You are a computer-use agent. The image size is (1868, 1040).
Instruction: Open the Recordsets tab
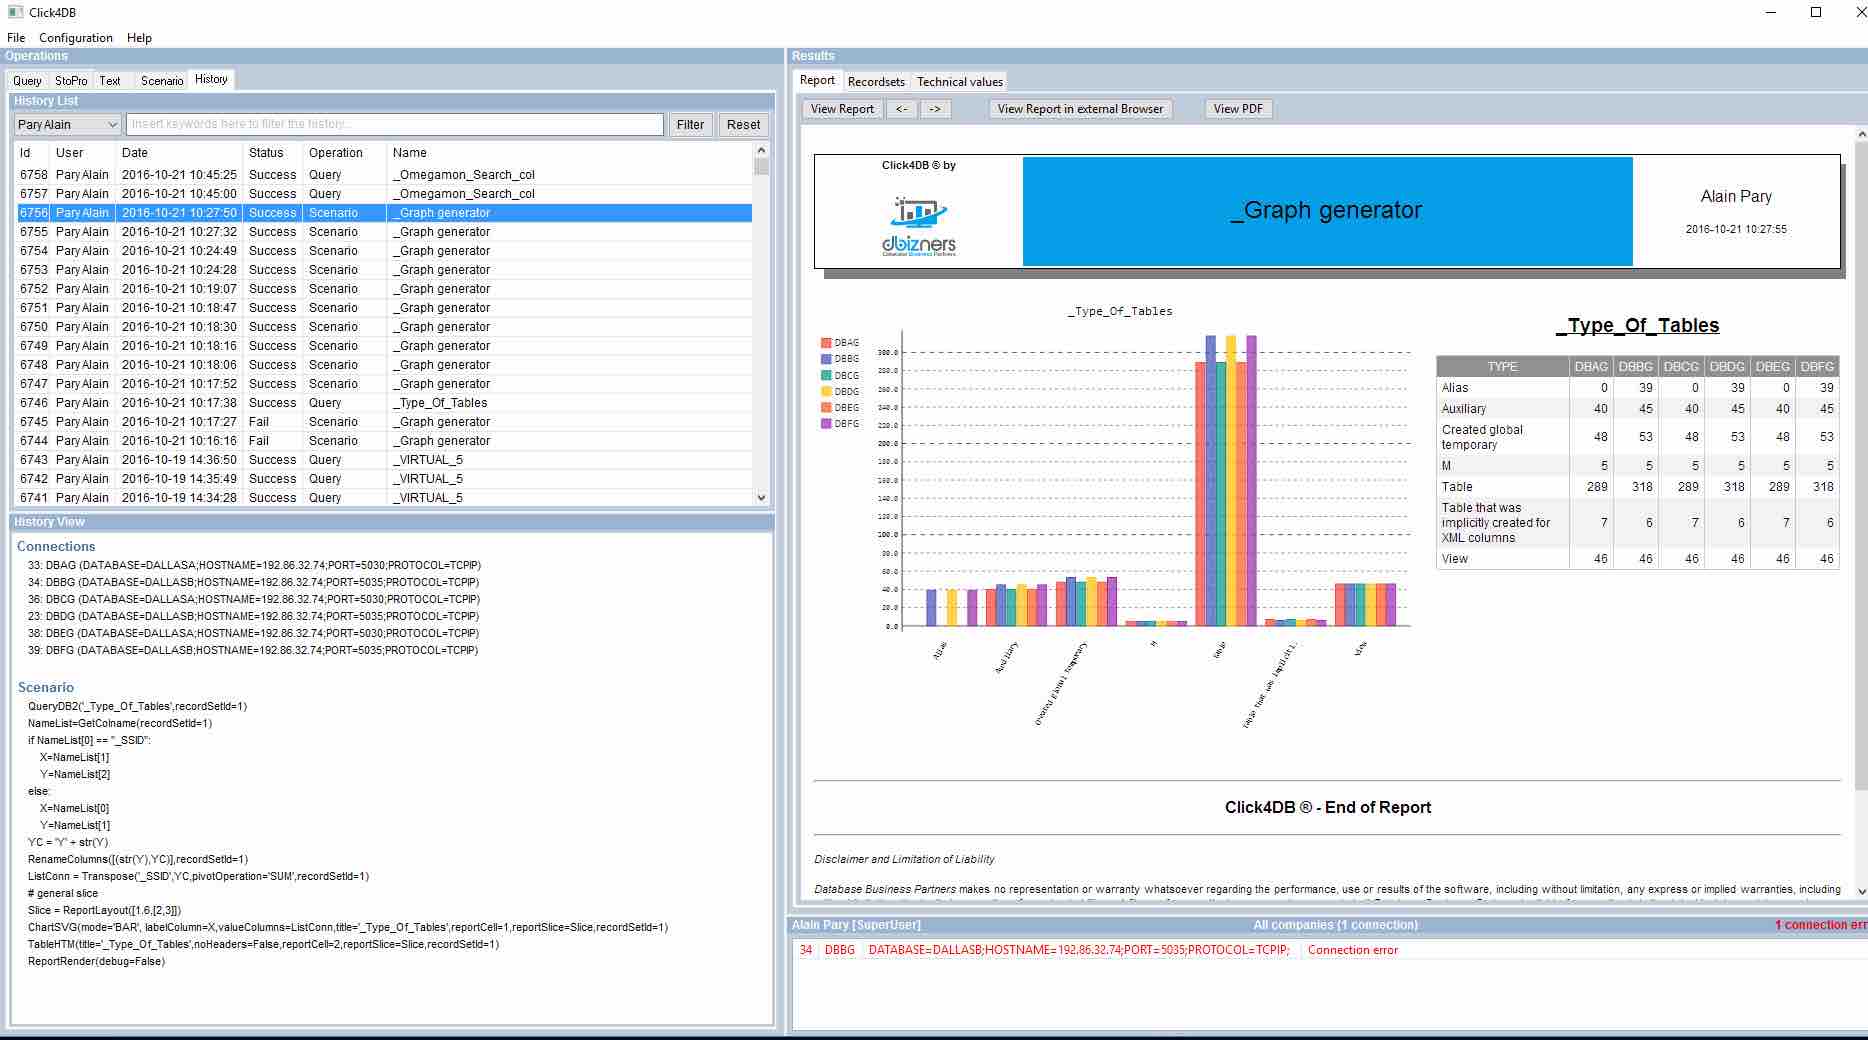(876, 82)
